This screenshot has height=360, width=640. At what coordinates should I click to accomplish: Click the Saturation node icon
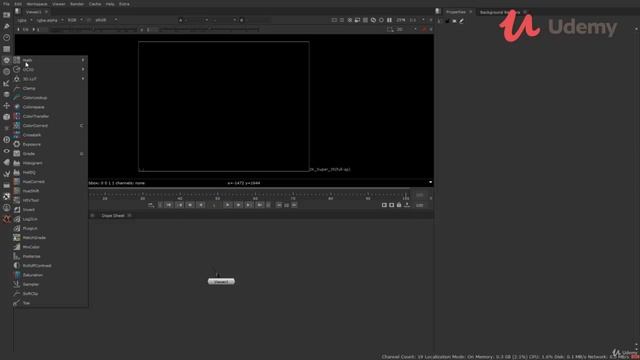17,275
